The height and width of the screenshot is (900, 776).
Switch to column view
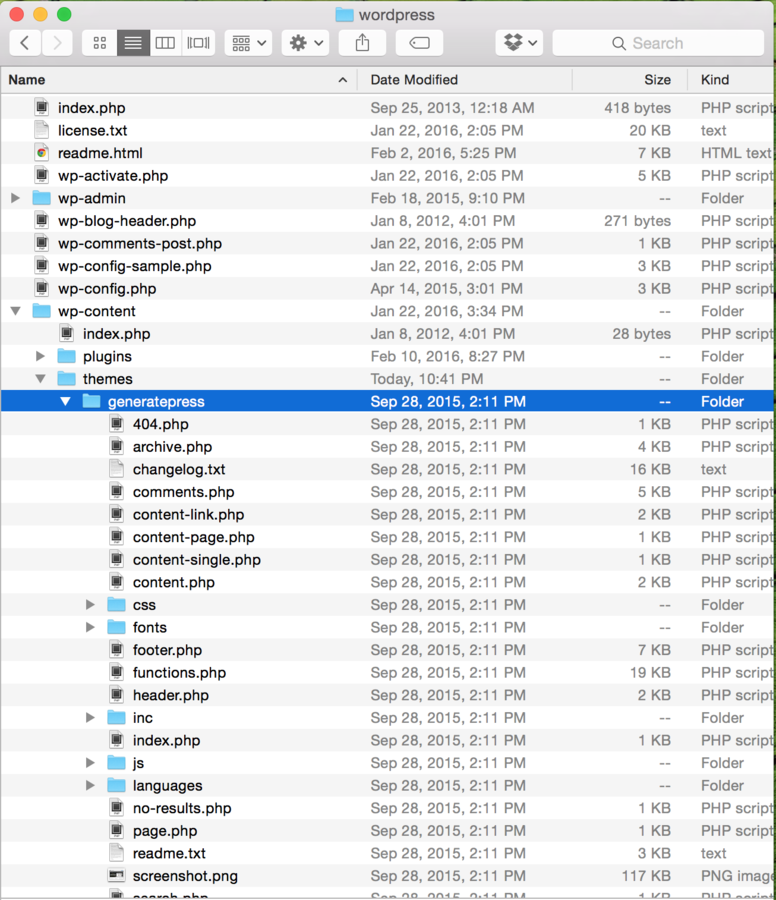(x=165, y=43)
